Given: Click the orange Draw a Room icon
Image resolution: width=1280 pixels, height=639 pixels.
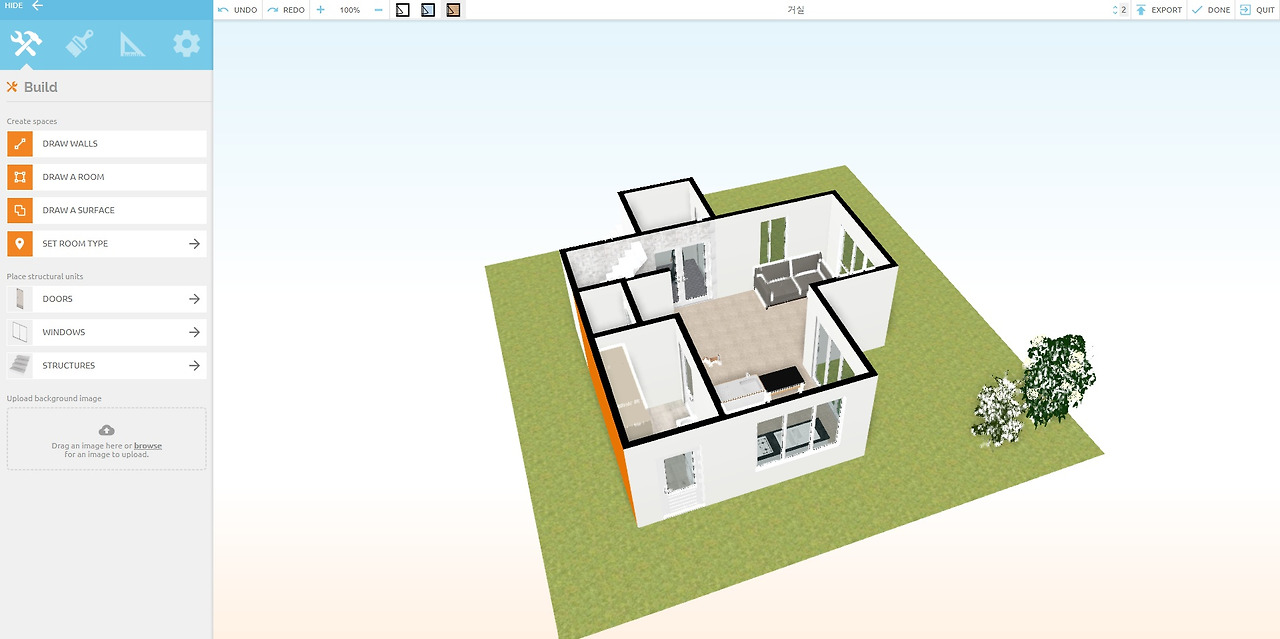Looking at the screenshot, I should 20,177.
